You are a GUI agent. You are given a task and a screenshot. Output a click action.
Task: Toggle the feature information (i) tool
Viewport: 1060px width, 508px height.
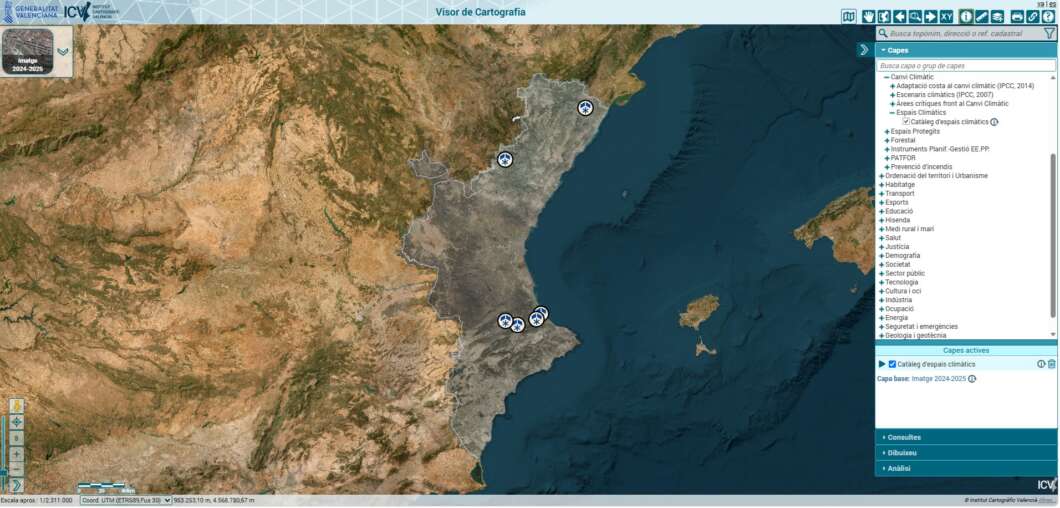click(x=966, y=16)
